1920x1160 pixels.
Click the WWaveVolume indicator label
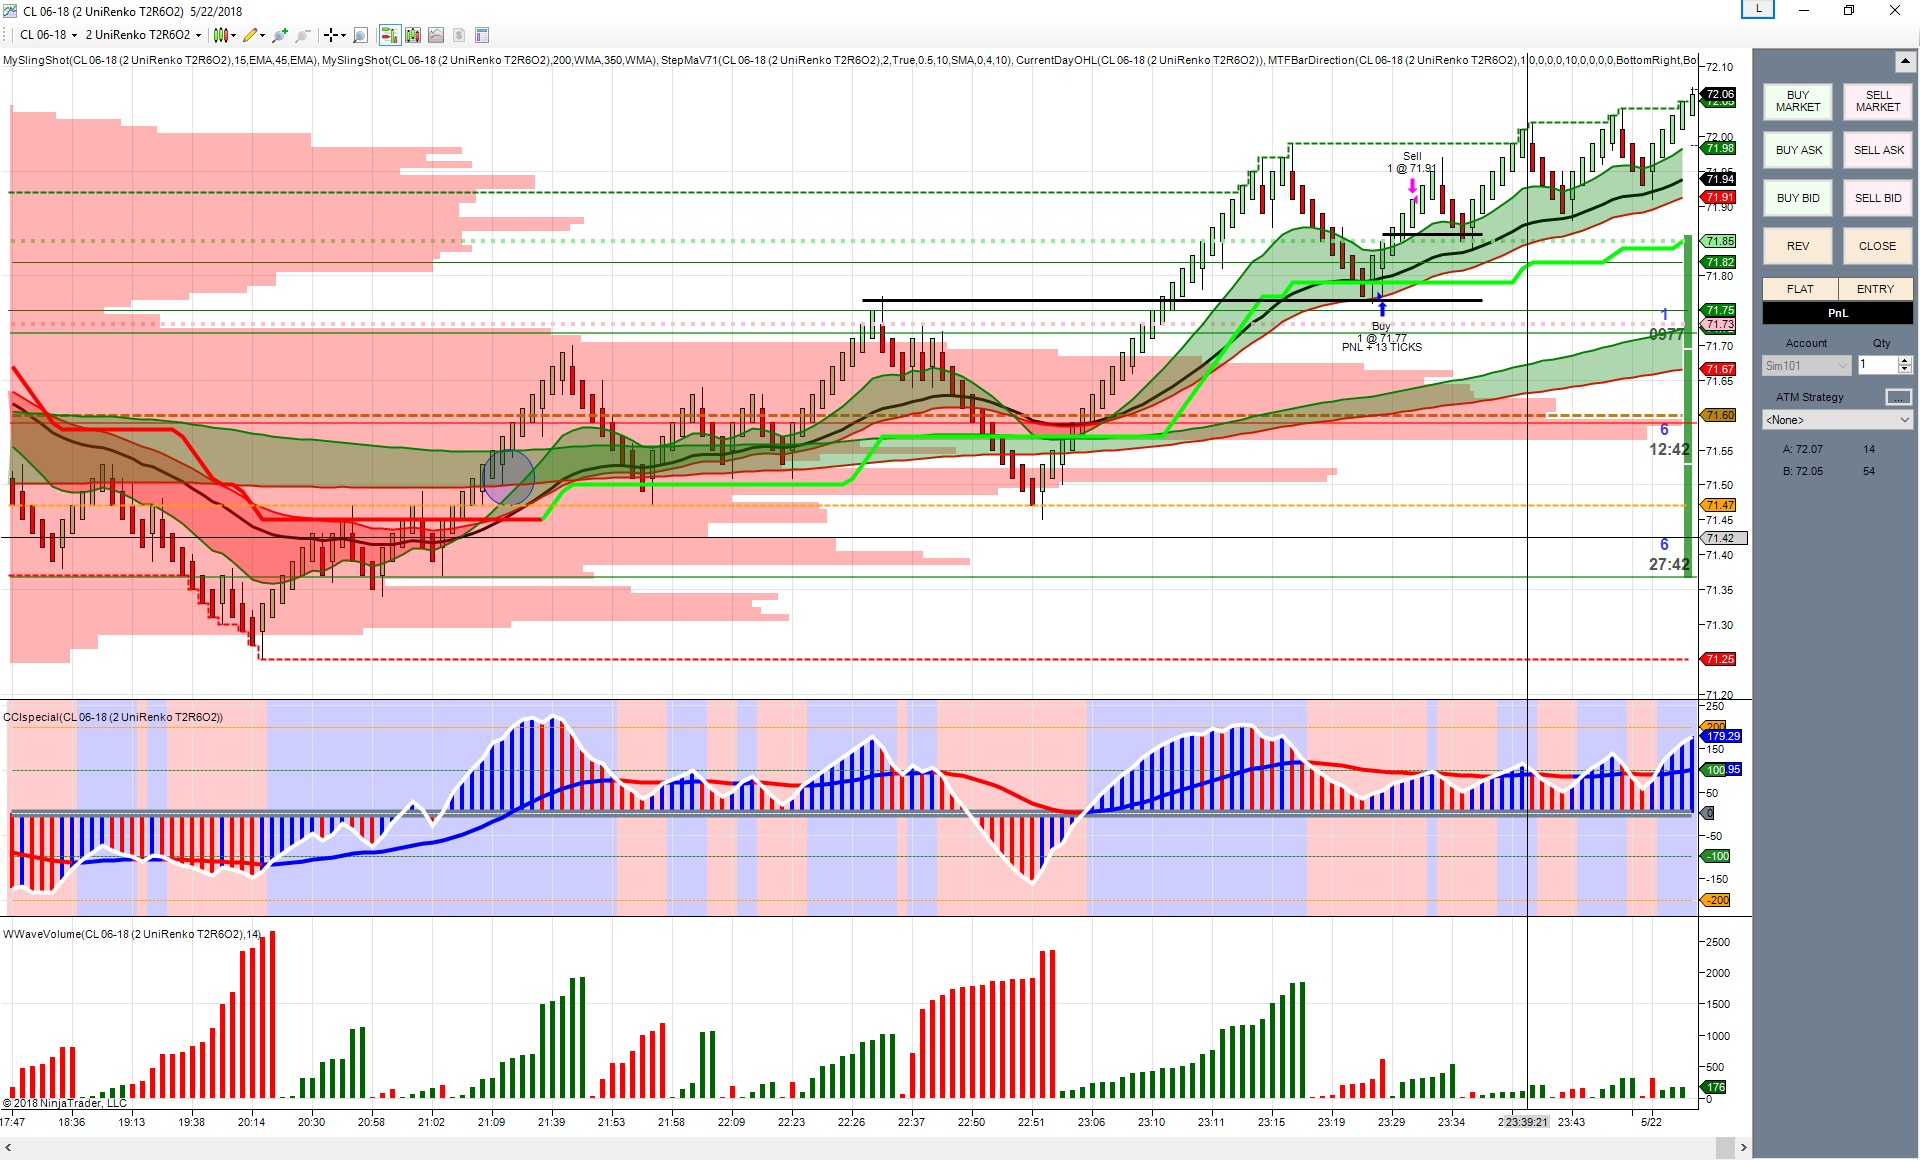coord(132,934)
